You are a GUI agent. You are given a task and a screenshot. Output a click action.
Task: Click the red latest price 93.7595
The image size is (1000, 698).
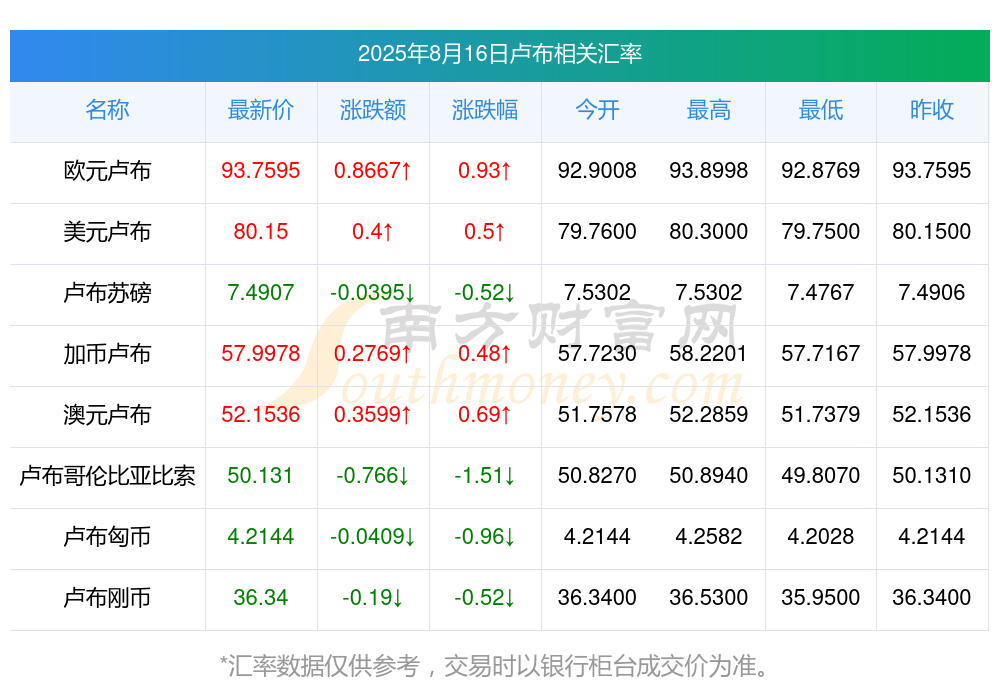click(261, 170)
